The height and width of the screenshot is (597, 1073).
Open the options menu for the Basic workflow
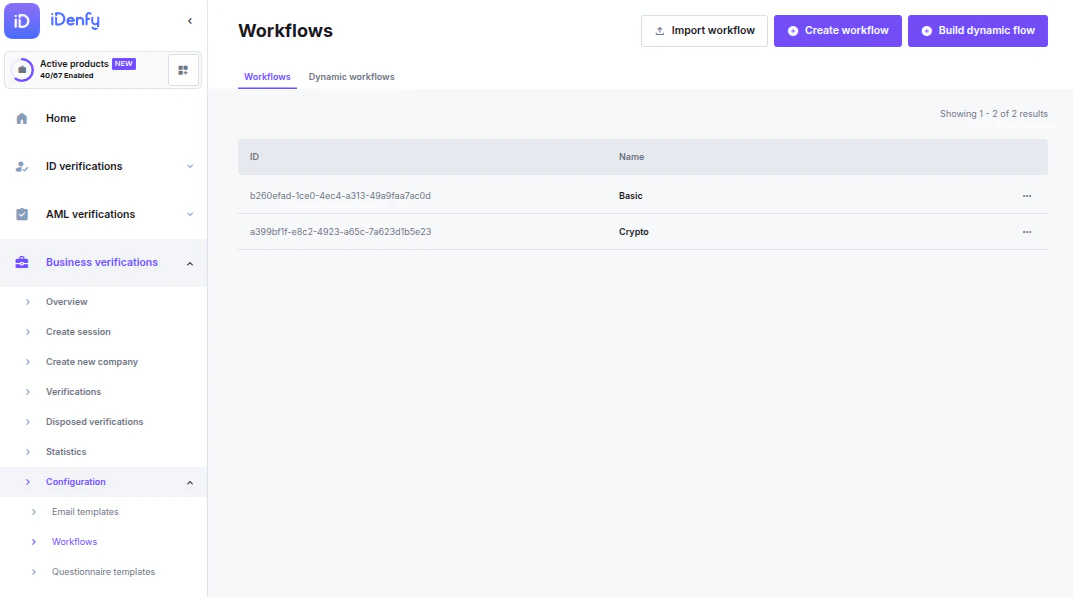[x=1027, y=196]
